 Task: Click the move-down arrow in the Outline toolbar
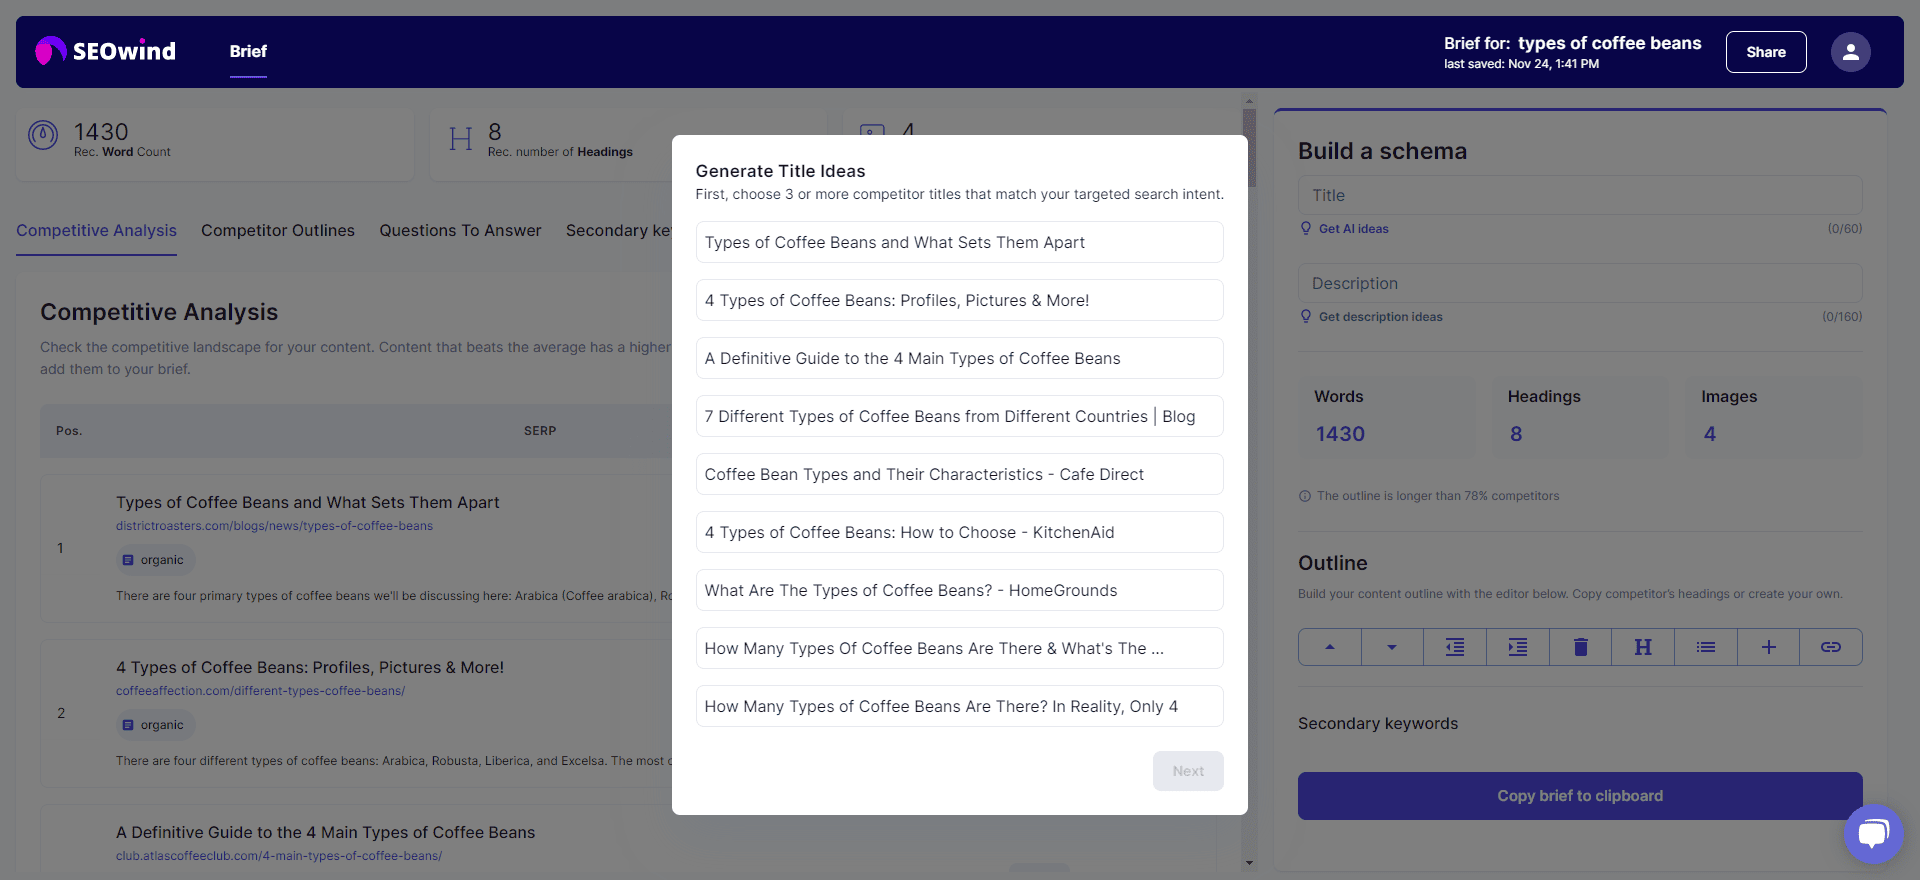coord(1391,647)
